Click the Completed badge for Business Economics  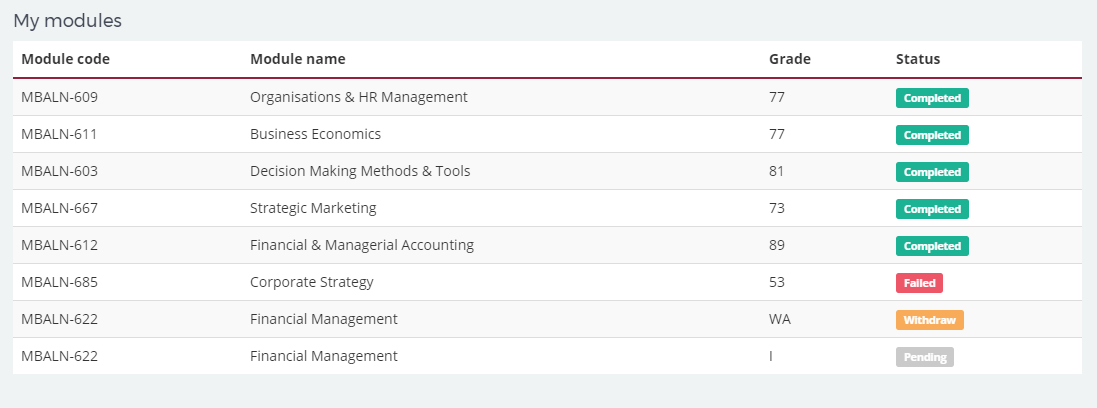932,135
